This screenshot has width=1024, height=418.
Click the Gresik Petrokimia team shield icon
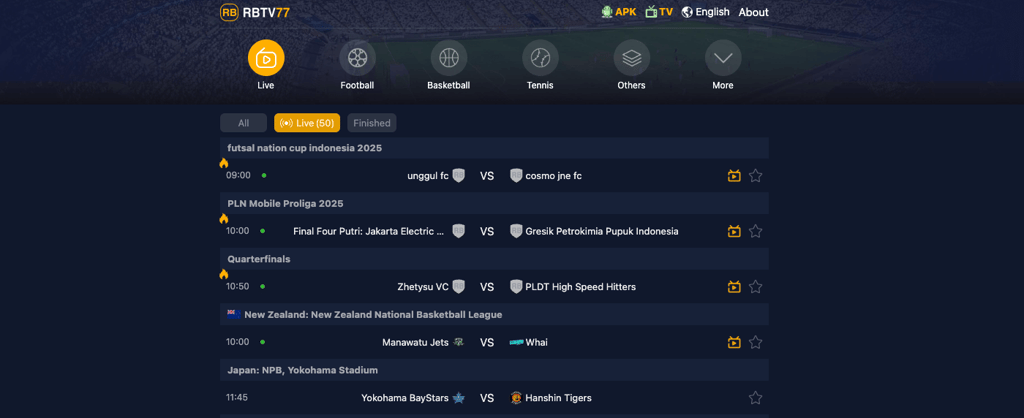(x=516, y=231)
